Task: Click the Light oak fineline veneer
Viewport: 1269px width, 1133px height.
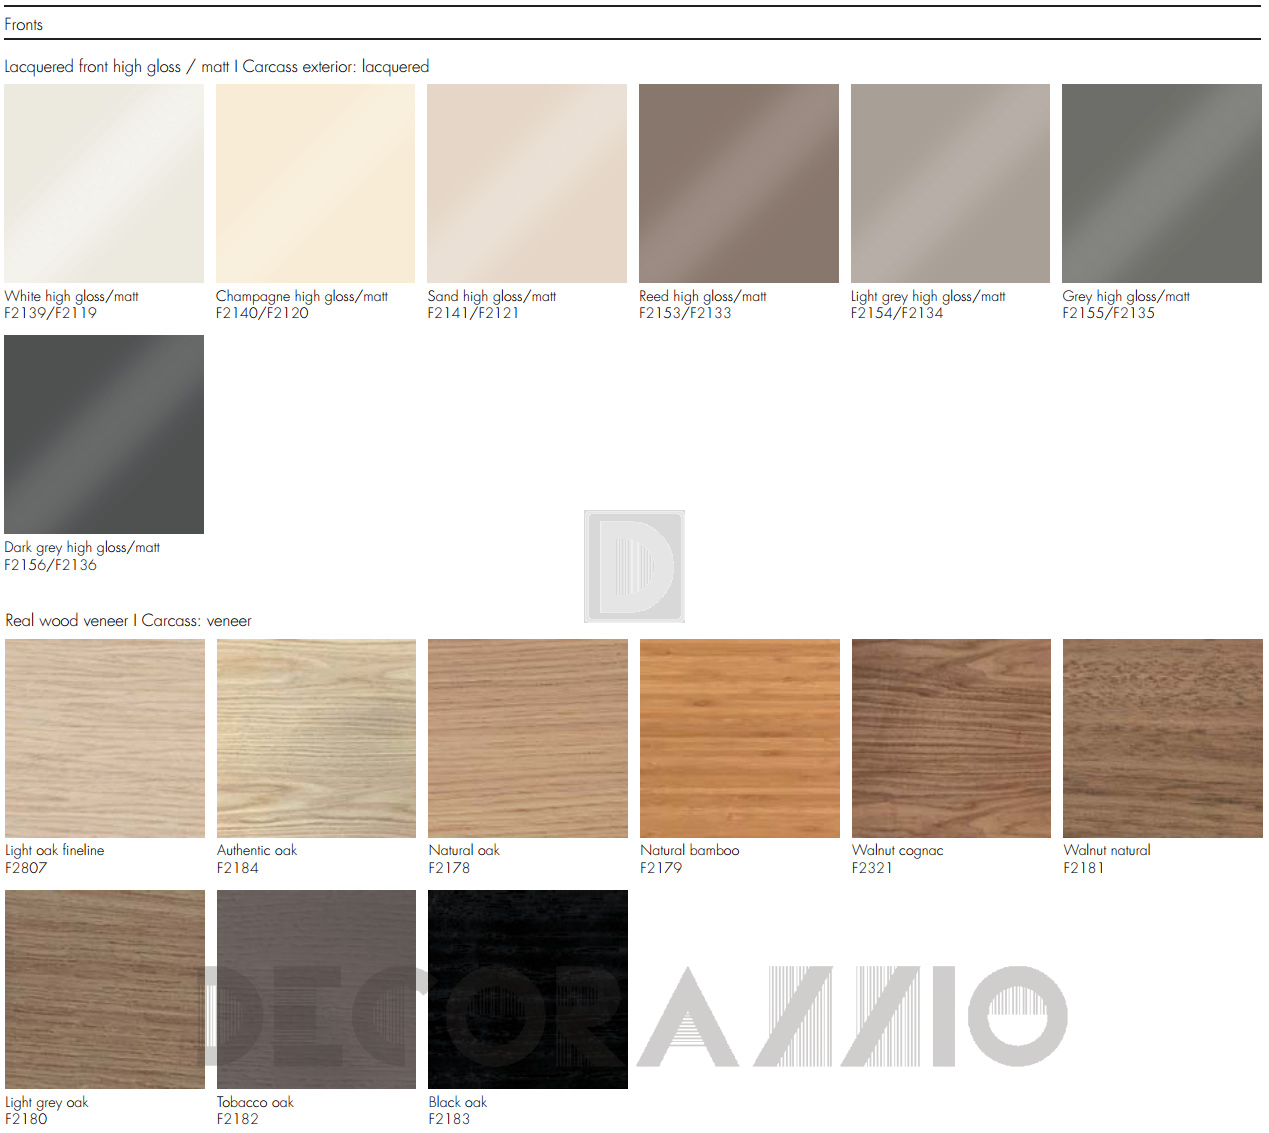Action: coord(105,738)
